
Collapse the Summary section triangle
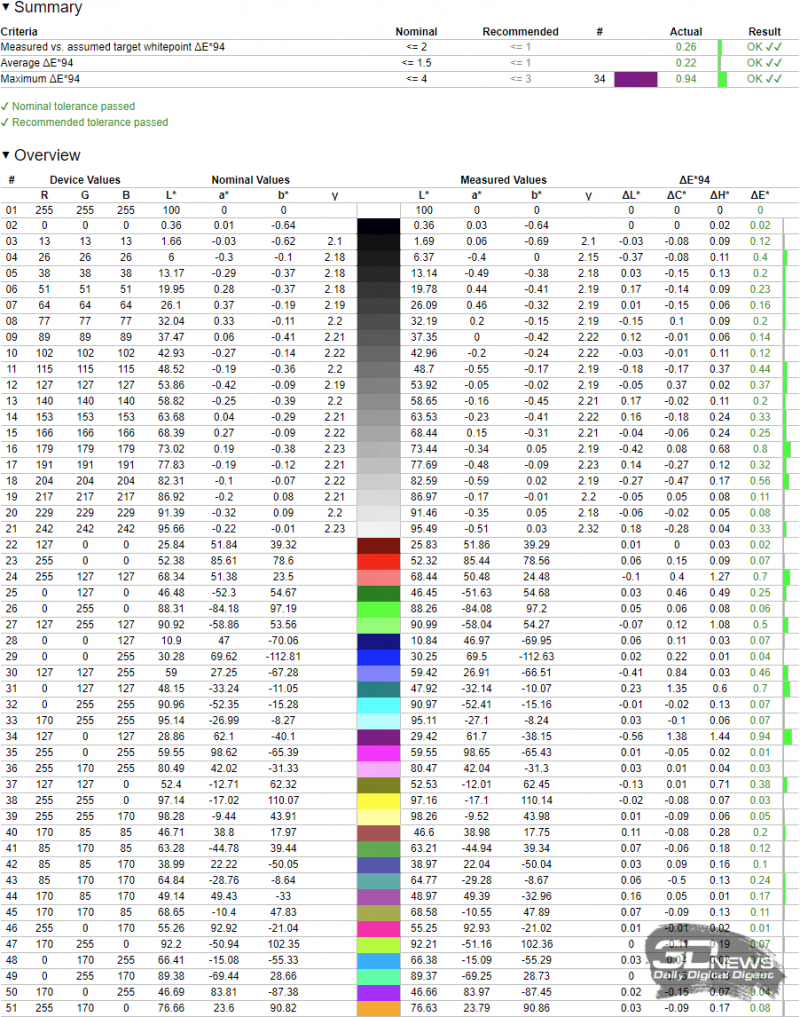[6, 8]
